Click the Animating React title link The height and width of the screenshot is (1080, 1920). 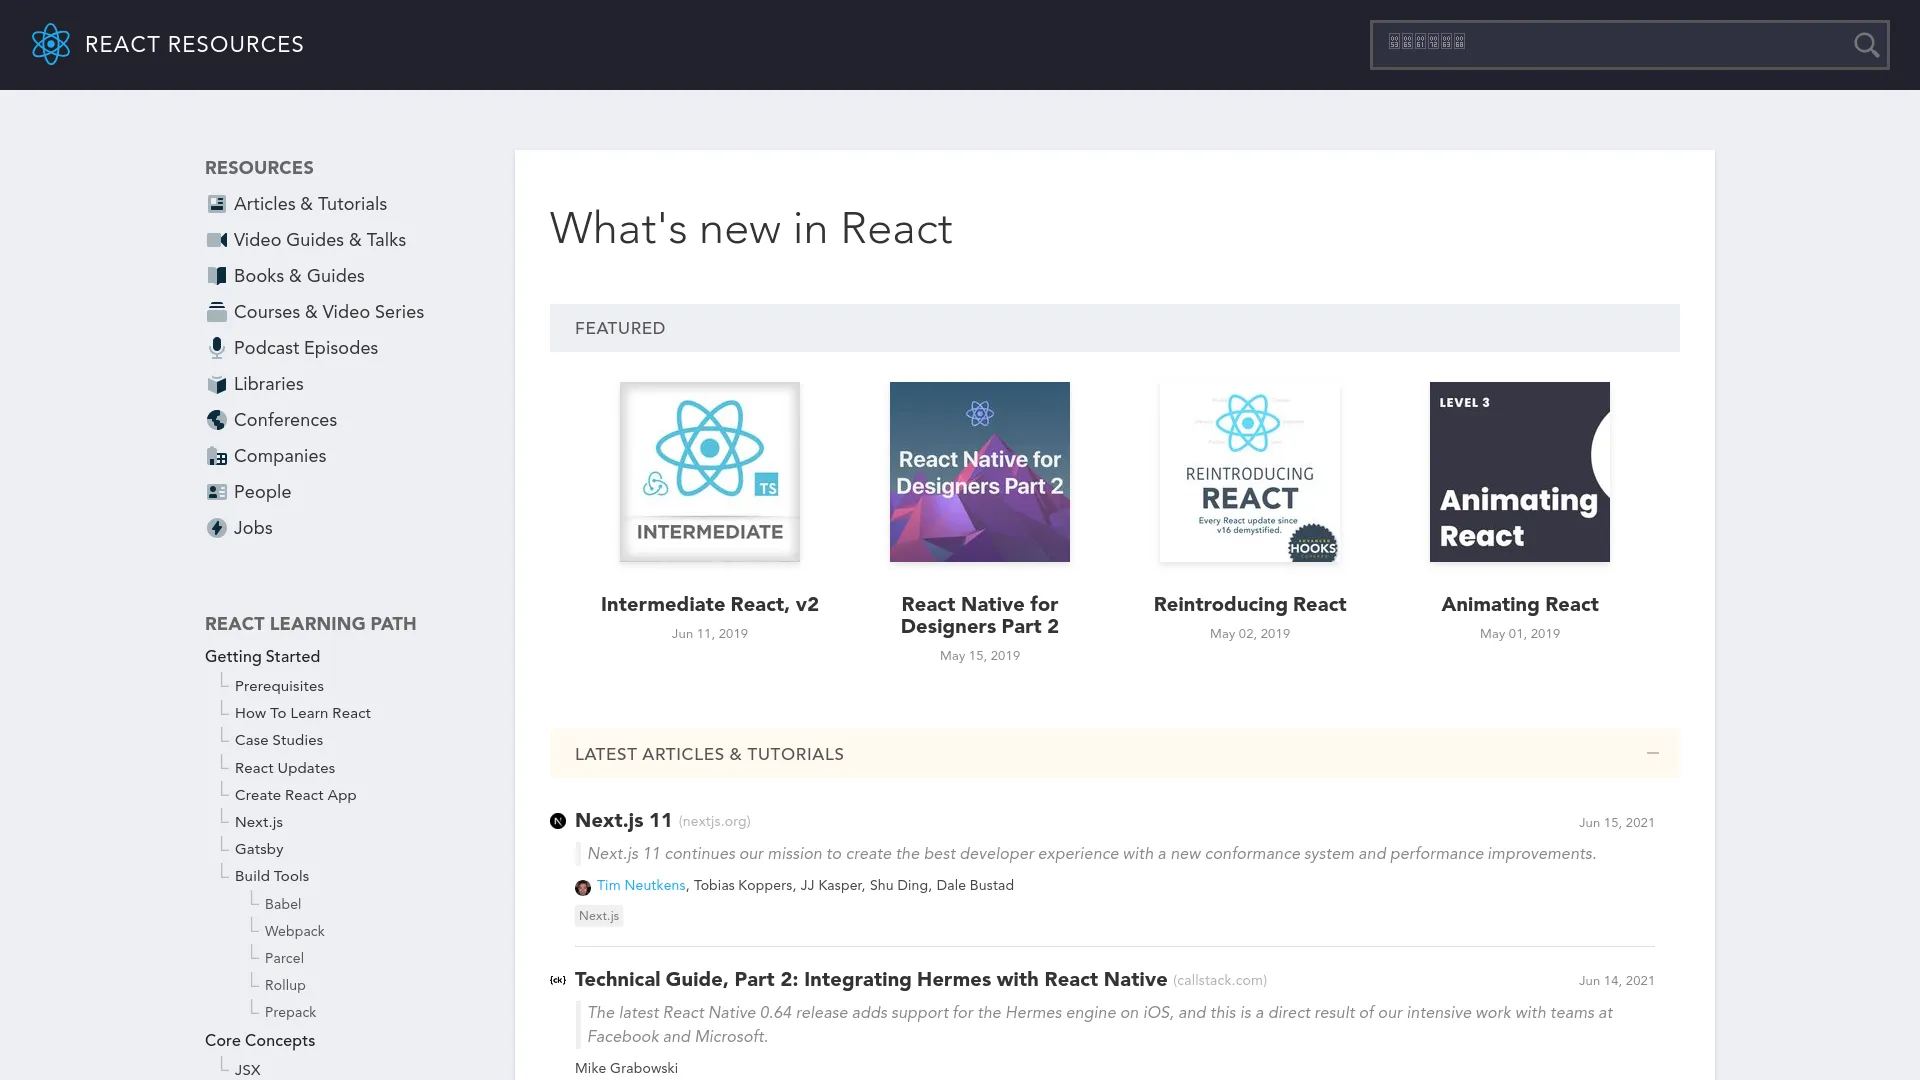point(1520,605)
